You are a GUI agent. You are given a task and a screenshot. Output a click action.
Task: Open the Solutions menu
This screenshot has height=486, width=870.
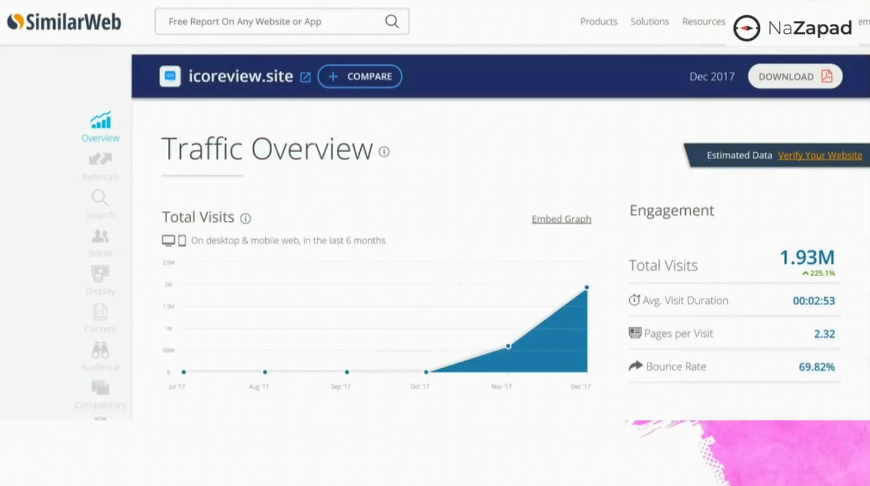point(649,22)
